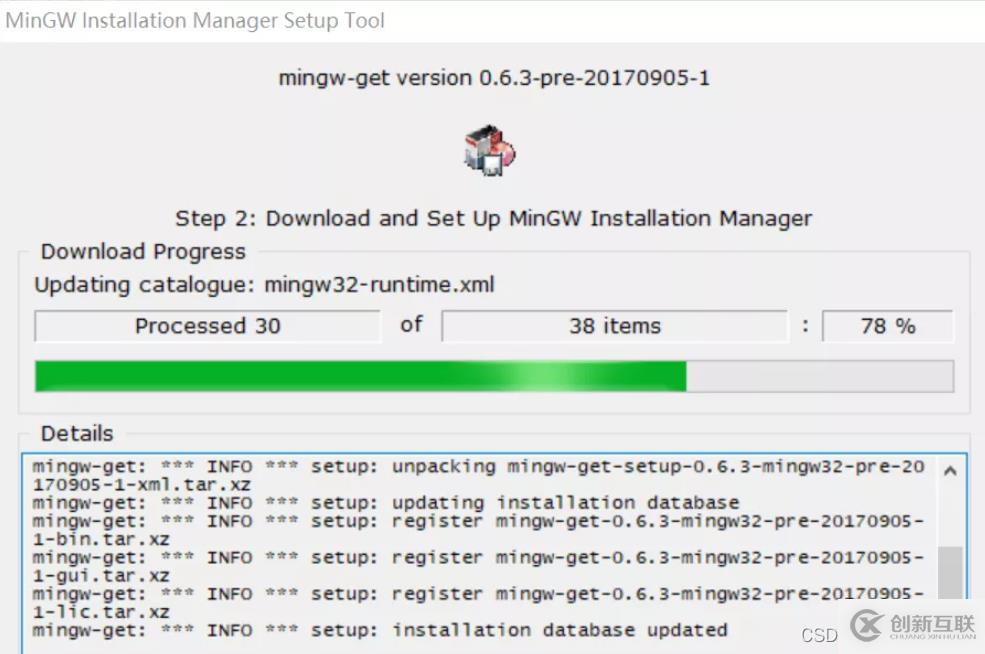Click the unfilled gray part of progress bar
This screenshot has height=654, width=985.
[820, 376]
